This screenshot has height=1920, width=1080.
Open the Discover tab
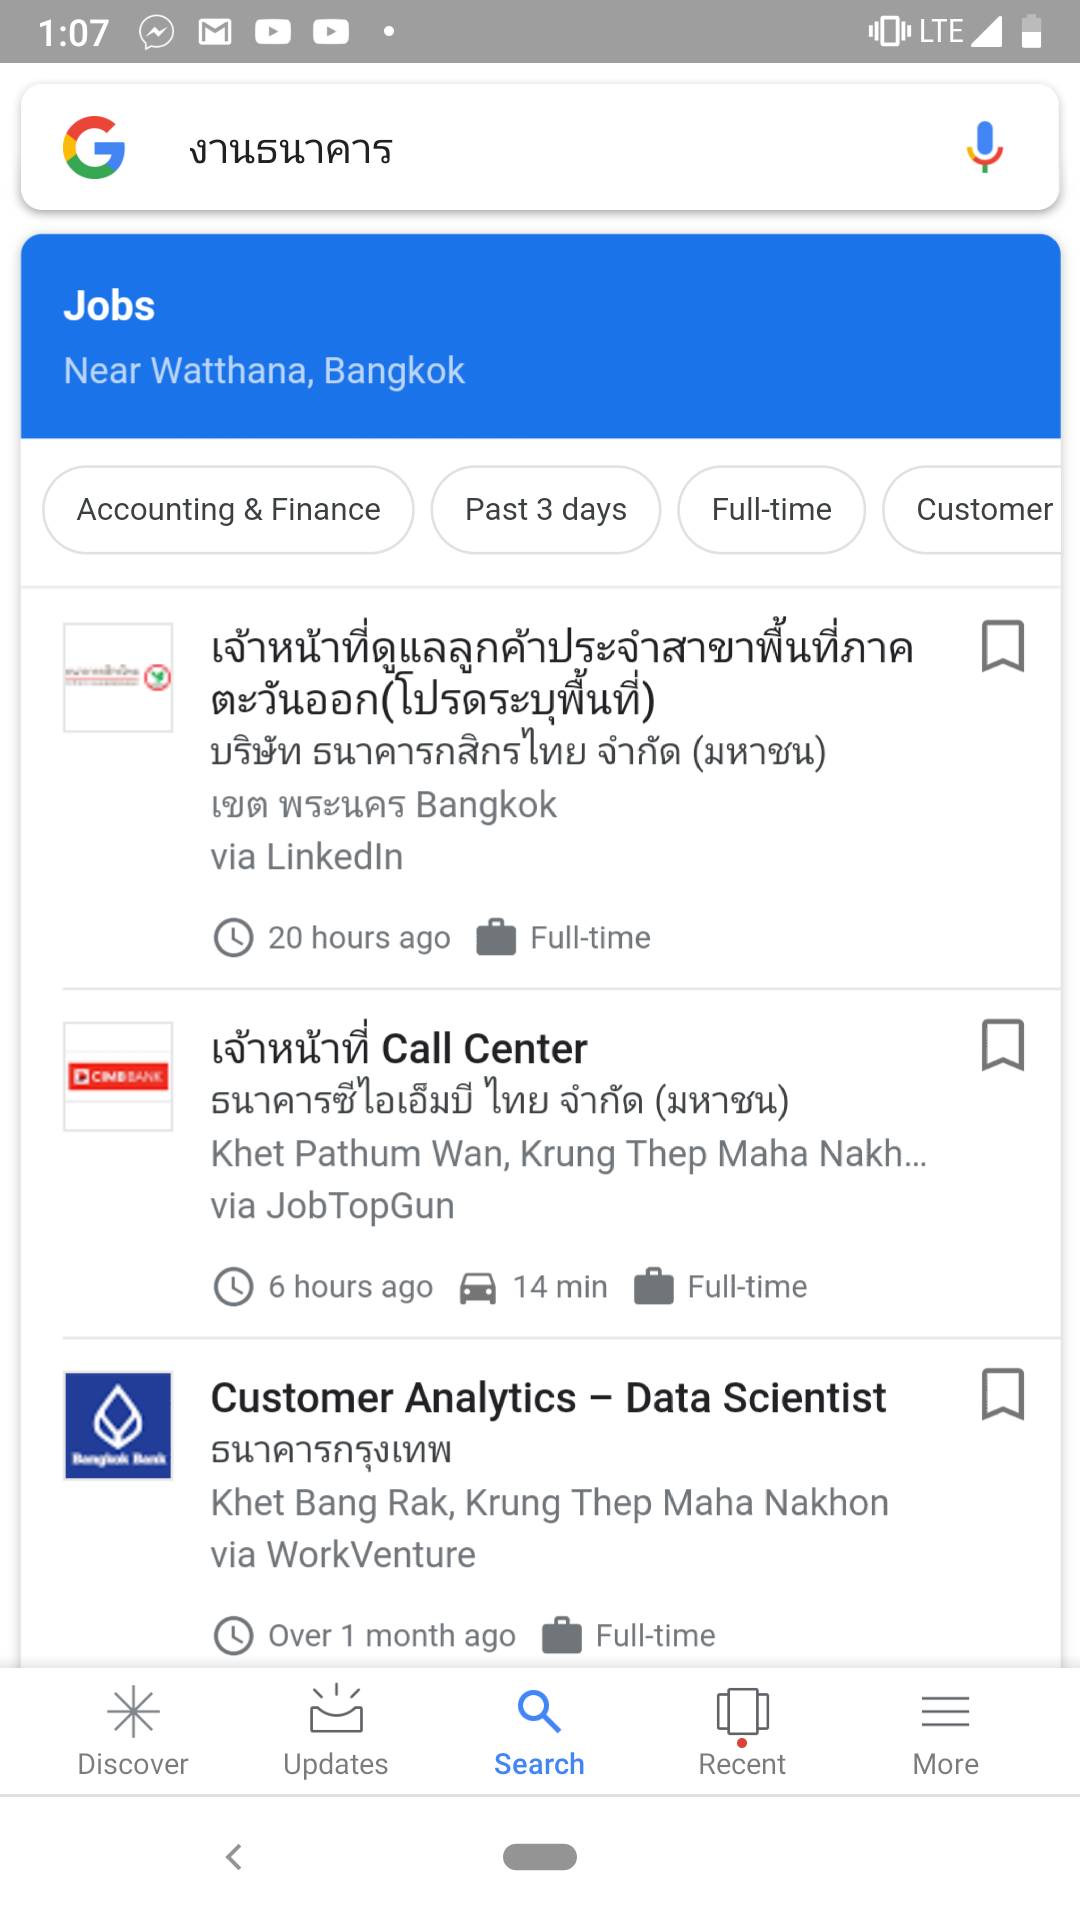[x=133, y=1732]
